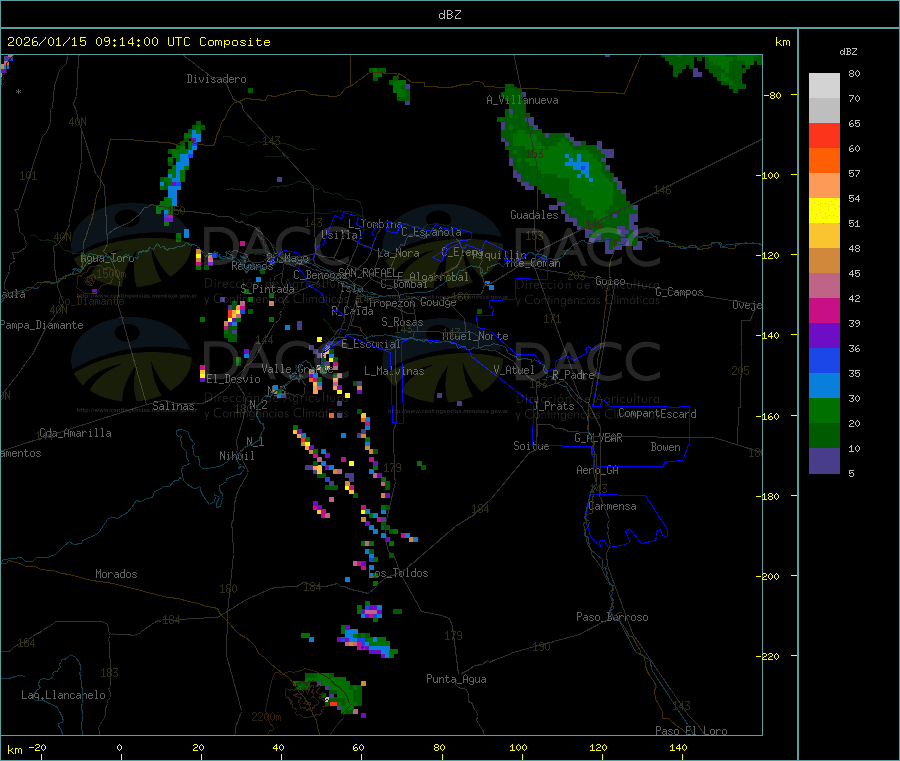Click the 'L_Malvinas' map label
This screenshot has height=761, width=900.
pyautogui.click(x=394, y=371)
